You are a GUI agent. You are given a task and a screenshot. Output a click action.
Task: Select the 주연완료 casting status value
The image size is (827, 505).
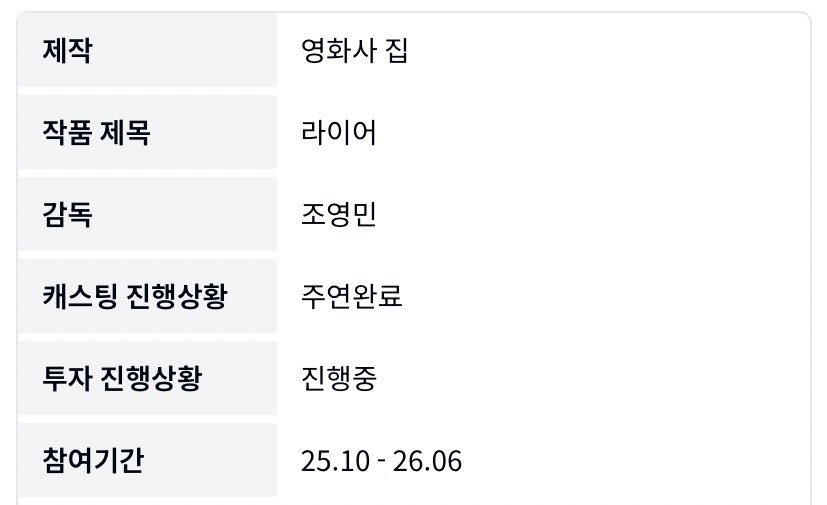pyautogui.click(x=351, y=297)
